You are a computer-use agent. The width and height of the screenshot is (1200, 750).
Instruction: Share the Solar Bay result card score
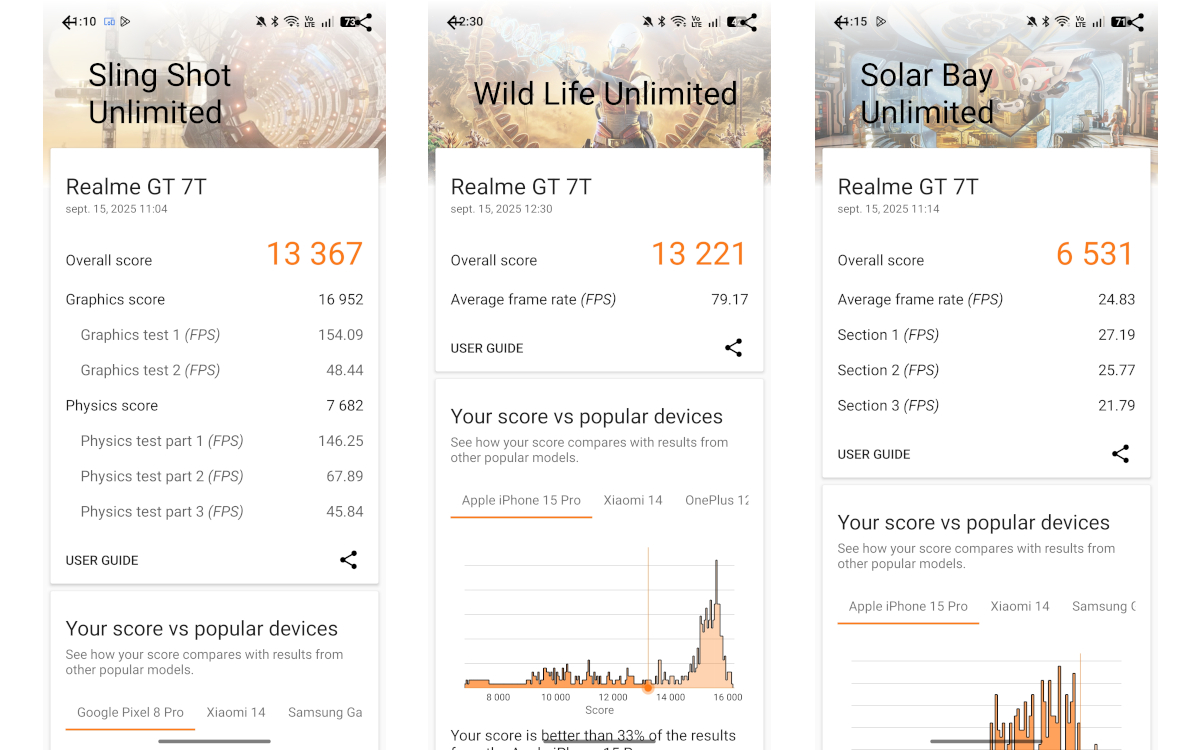(x=1120, y=454)
